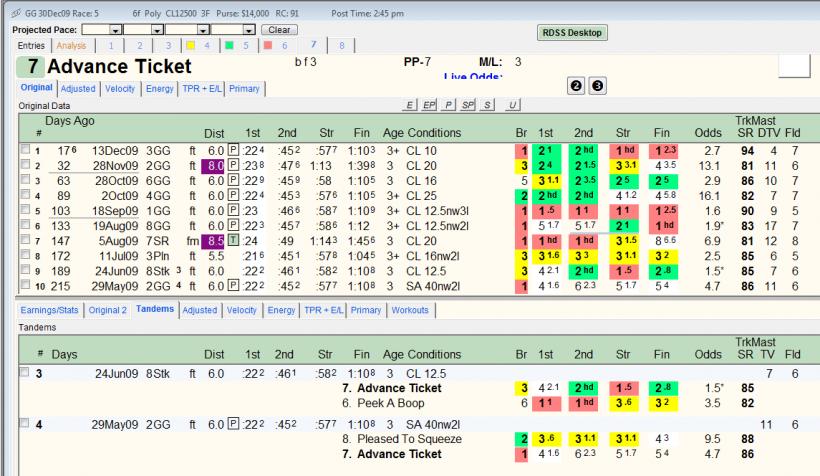The width and height of the screenshot is (820, 476).
Task: Switch to the Entries tab
Action: (31, 46)
